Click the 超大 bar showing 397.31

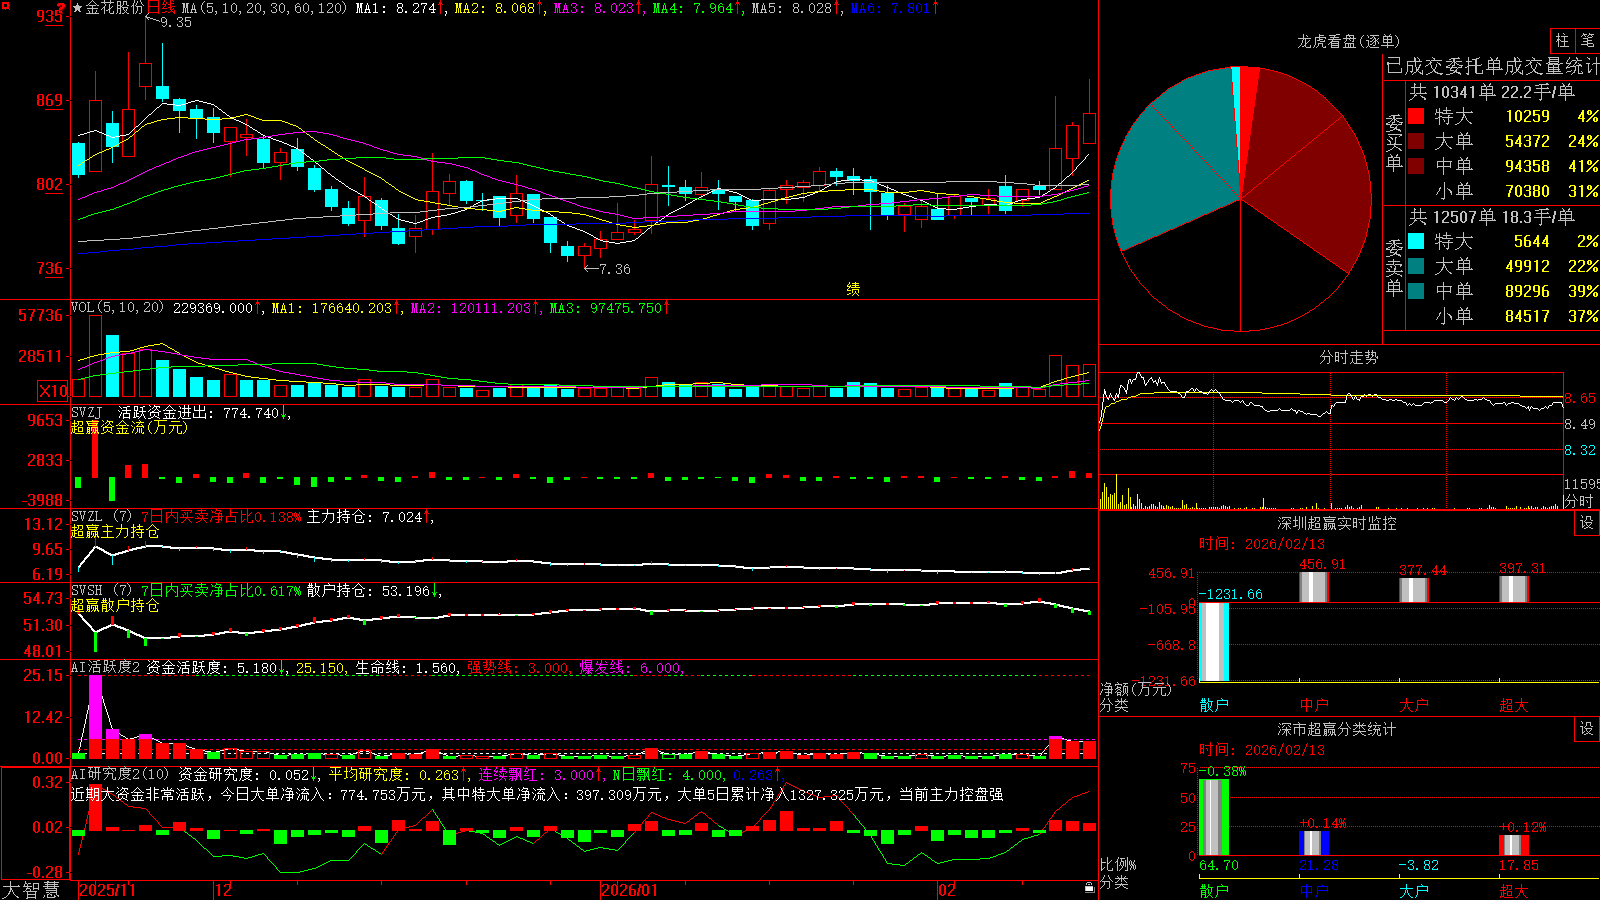coord(1514,589)
